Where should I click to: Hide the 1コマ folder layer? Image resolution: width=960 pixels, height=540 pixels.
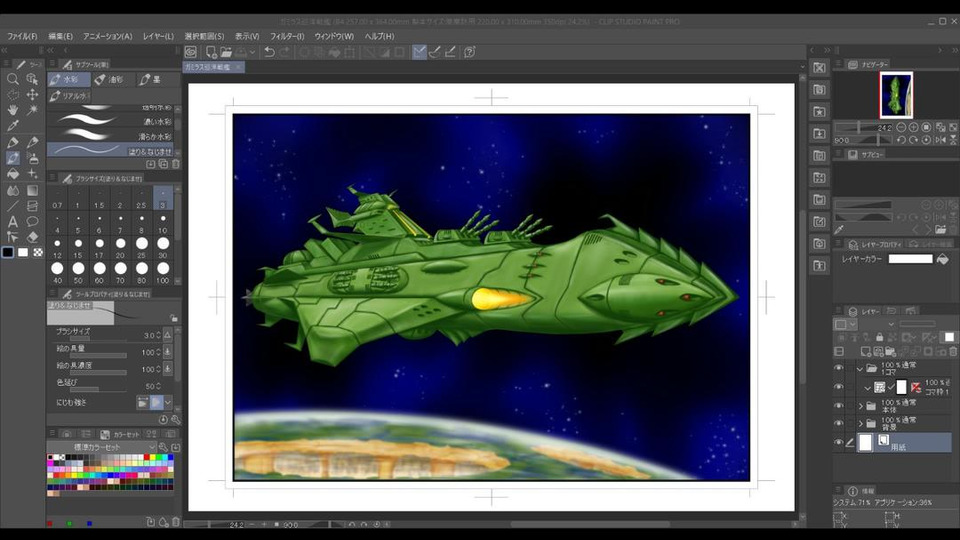point(839,369)
